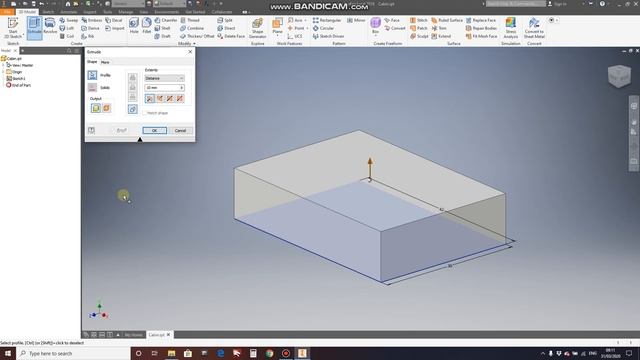Click Convert to Sheet Metal
Screen dimensions: 640x360
534,28
